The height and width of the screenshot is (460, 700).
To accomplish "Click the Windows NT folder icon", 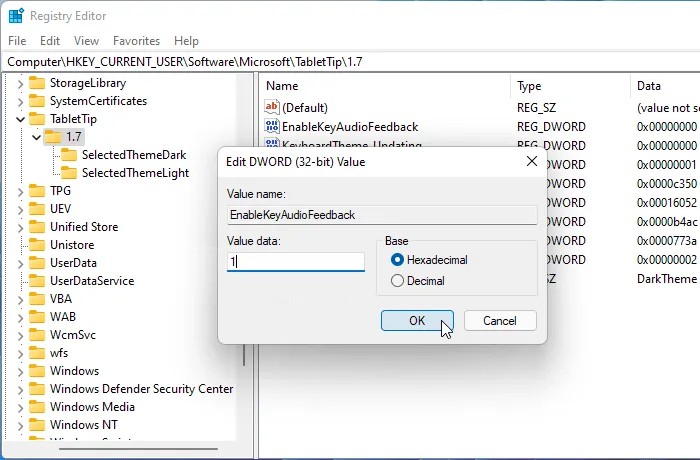I will point(37,425).
